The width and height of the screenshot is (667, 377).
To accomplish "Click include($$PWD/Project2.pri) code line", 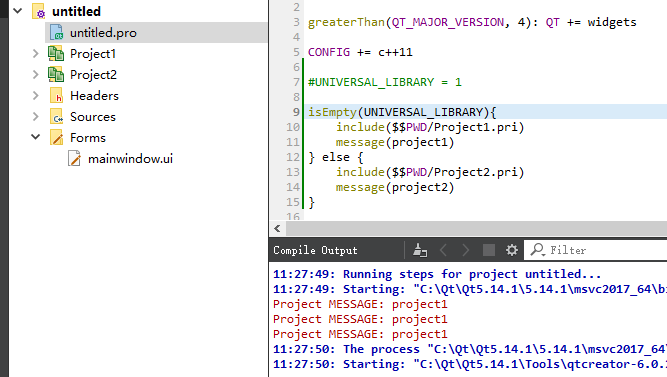I will [x=430, y=172].
